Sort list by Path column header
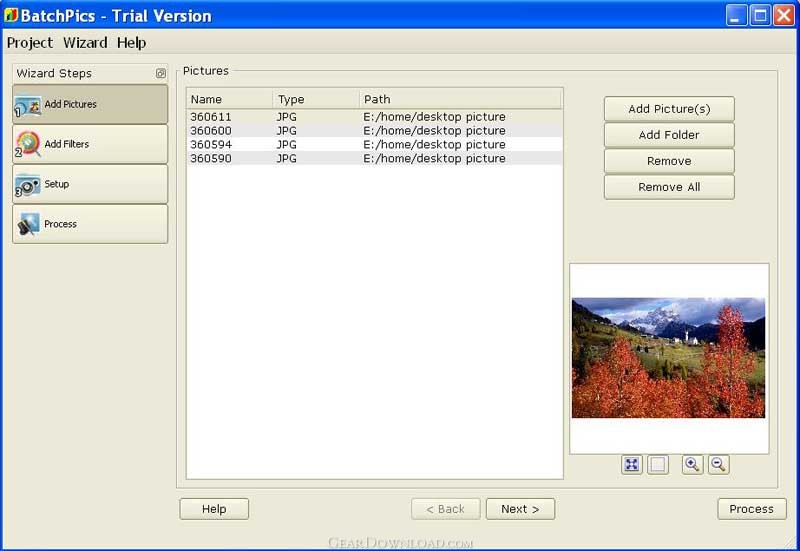Viewport: 800px width, 551px height. pyautogui.click(x=460, y=99)
